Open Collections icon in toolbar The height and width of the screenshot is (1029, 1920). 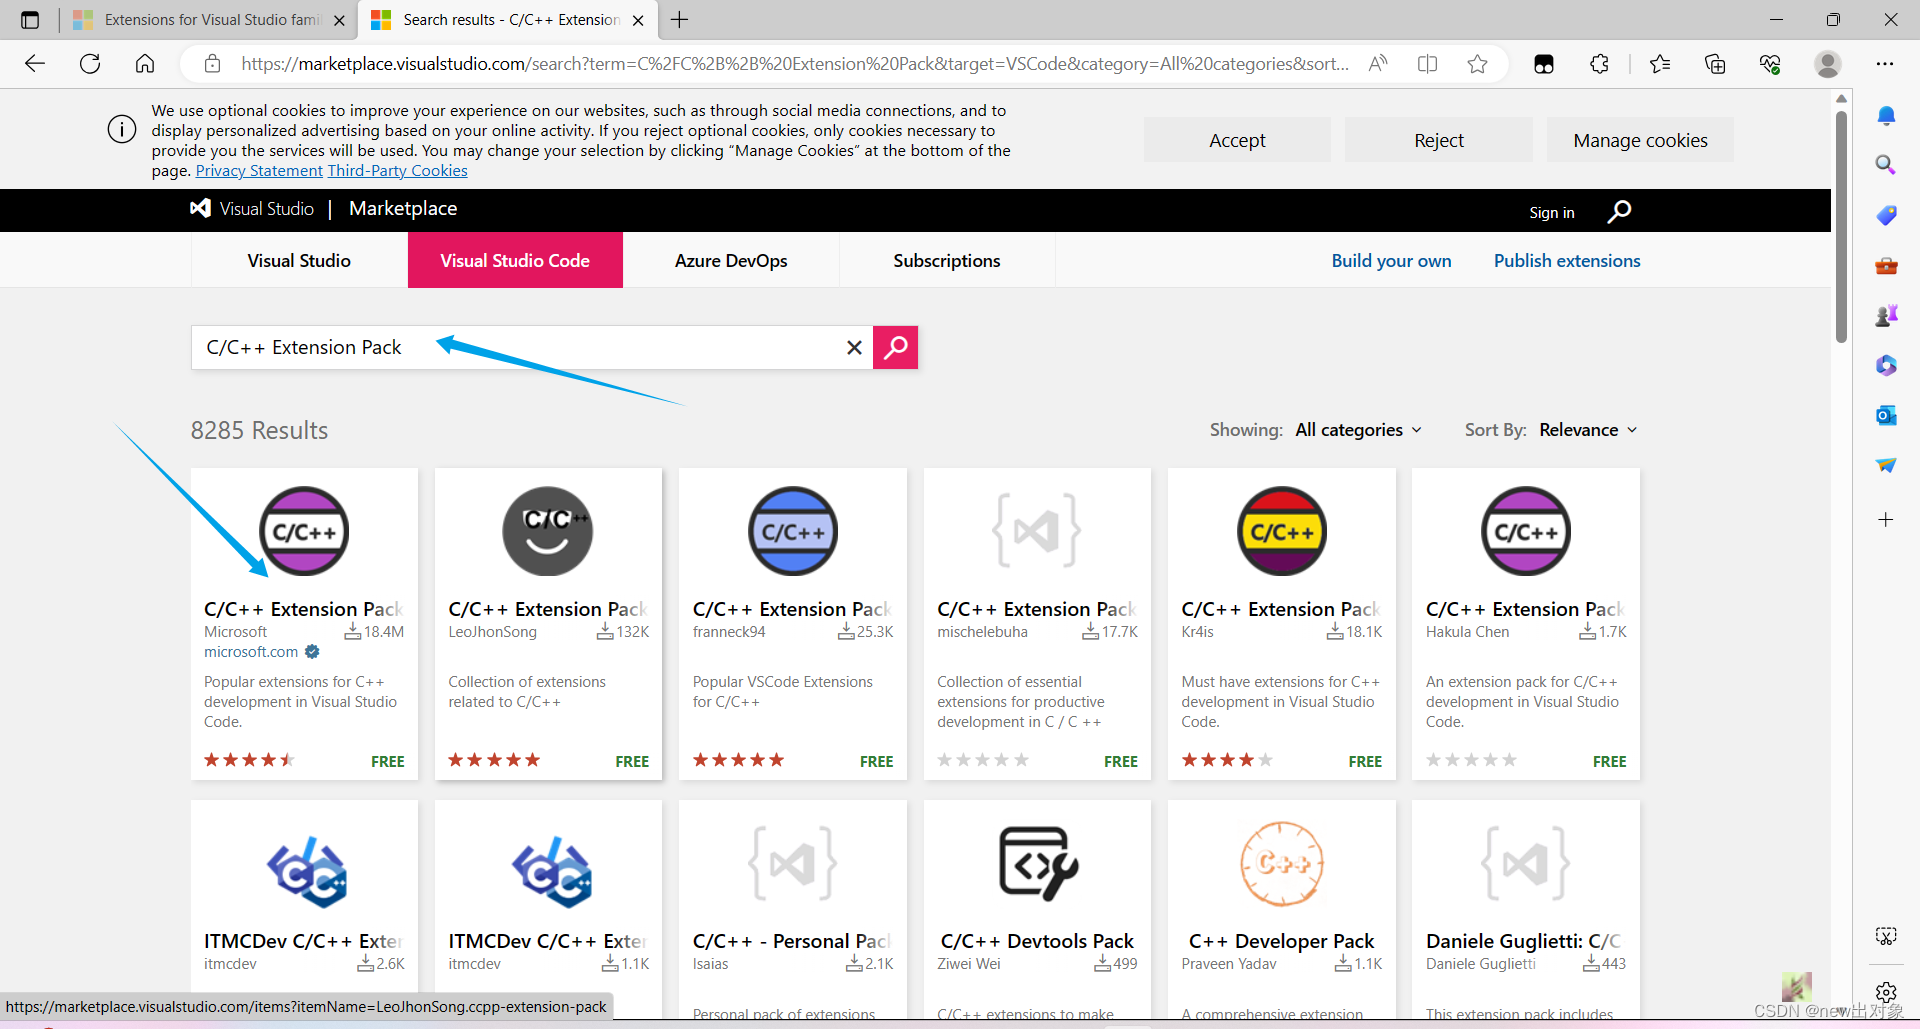[x=1715, y=64]
